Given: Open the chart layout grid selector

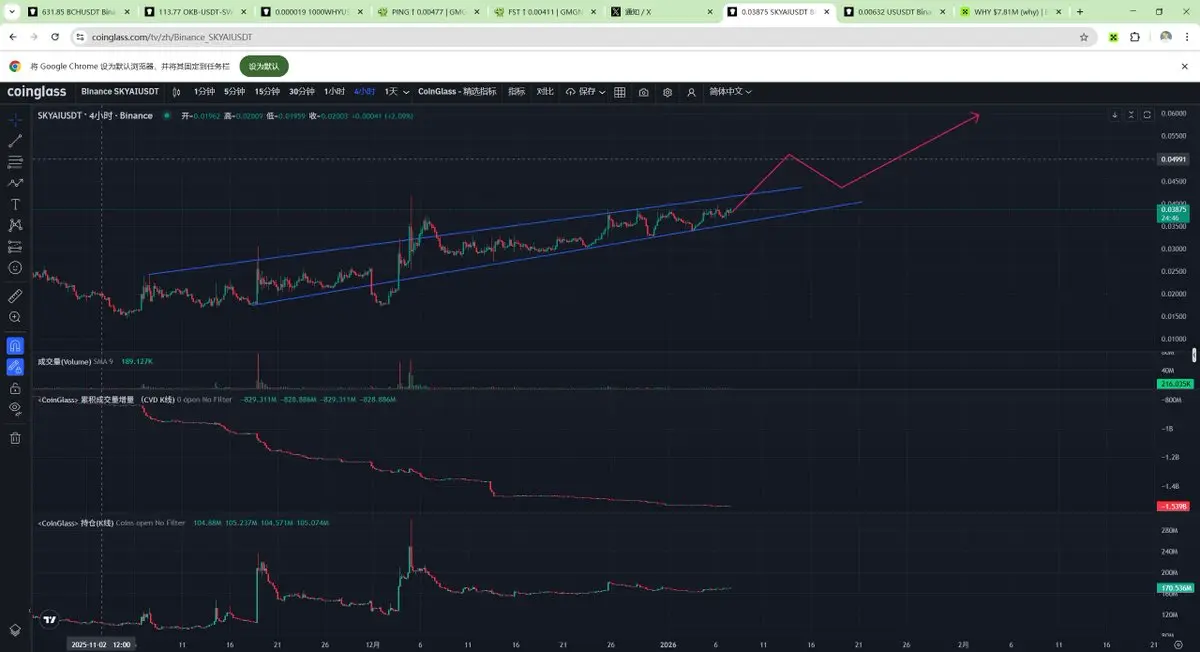Looking at the screenshot, I should (x=620, y=92).
